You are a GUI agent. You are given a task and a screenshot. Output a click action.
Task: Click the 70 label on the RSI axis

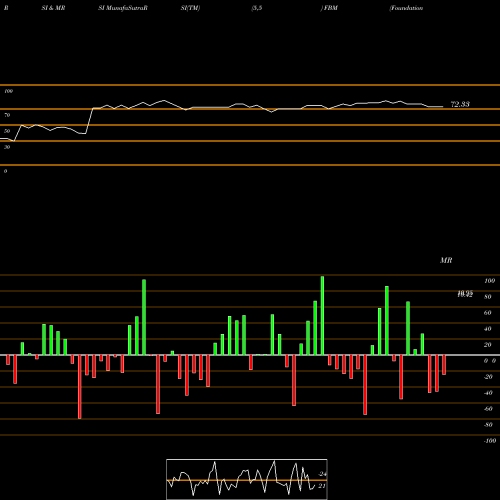click(7, 115)
